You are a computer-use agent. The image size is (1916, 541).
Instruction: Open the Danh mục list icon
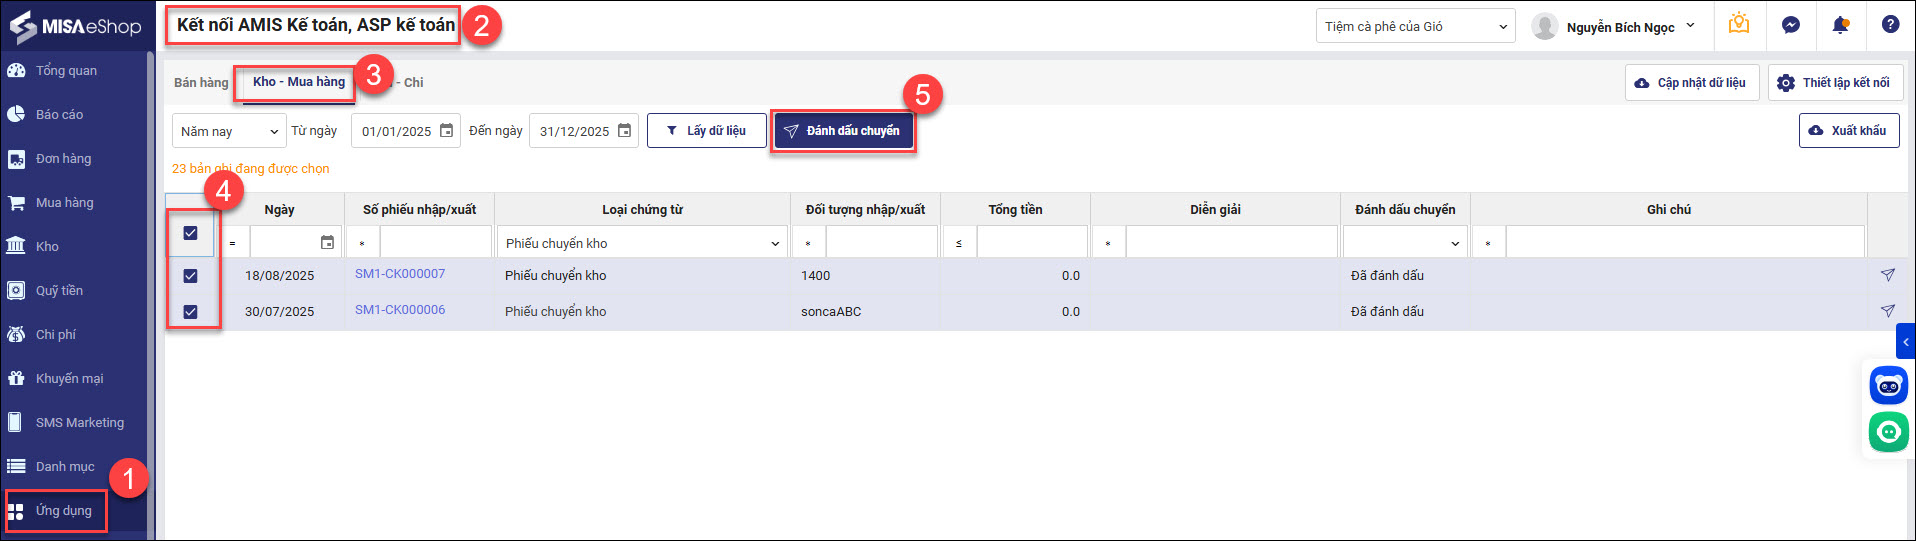click(x=16, y=466)
